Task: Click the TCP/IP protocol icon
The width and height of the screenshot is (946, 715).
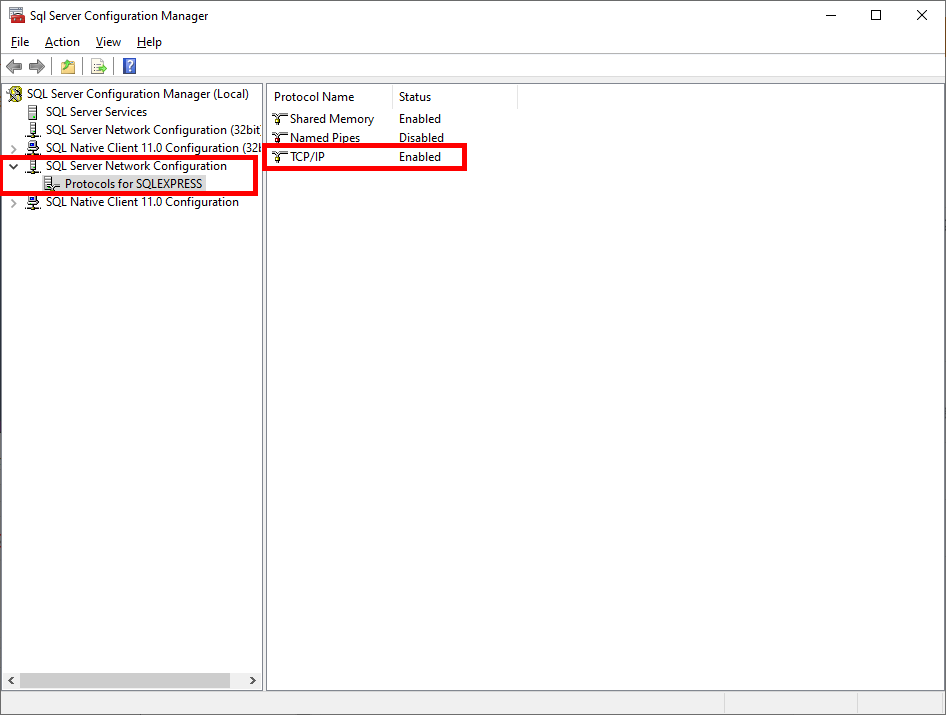Action: click(279, 157)
